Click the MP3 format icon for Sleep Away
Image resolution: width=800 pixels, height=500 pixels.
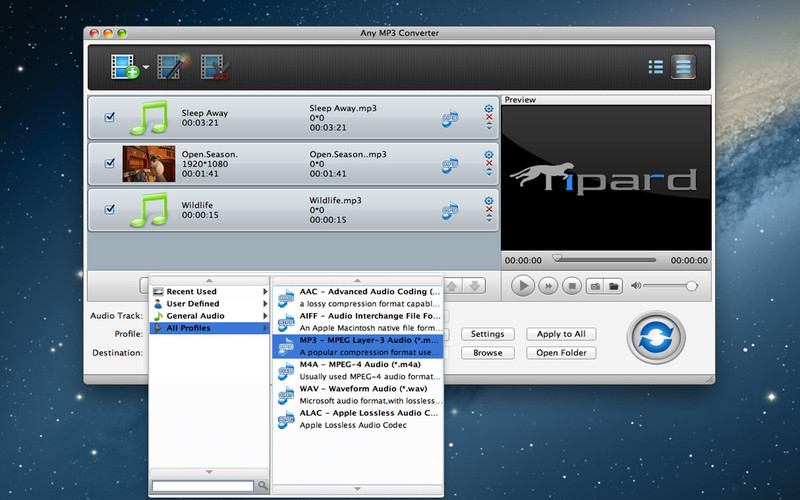click(x=449, y=118)
